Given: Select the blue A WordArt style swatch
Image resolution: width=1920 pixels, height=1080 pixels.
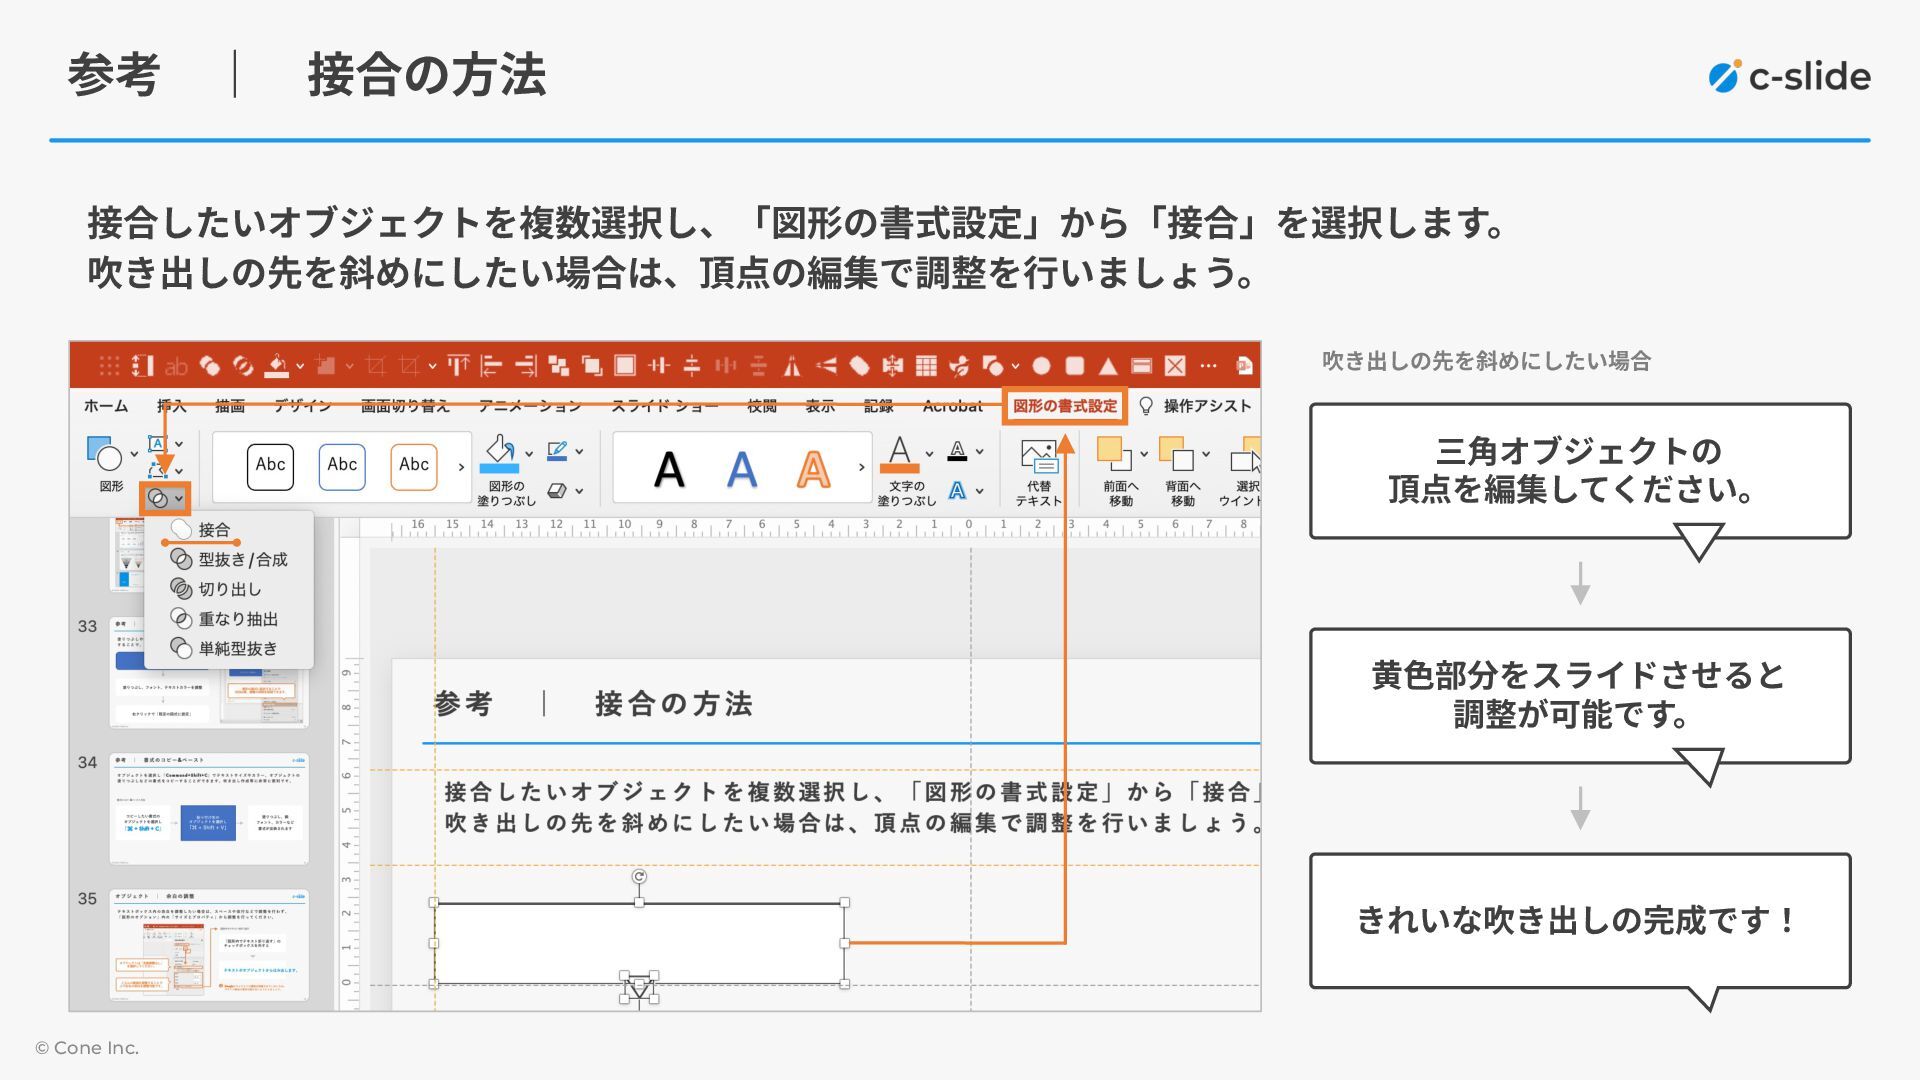Looking at the screenshot, I should tap(741, 469).
